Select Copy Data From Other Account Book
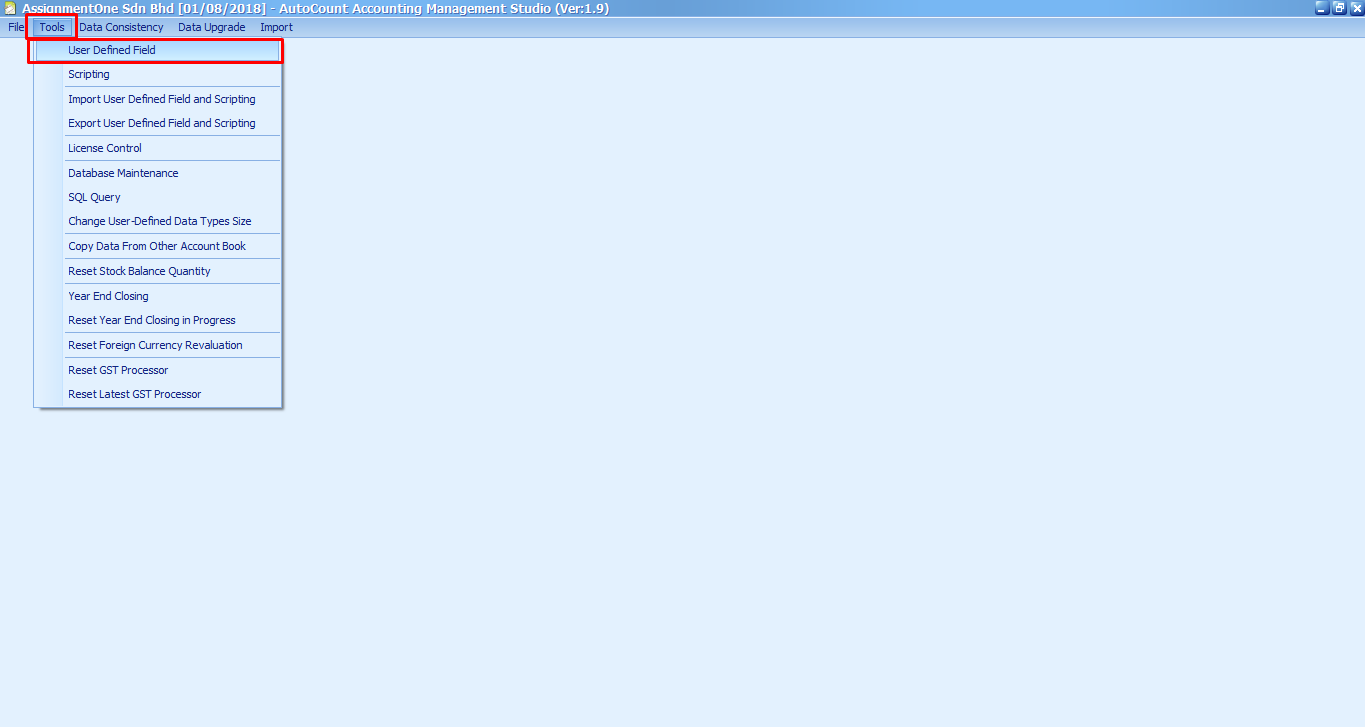This screenshot has width=1365, height=727. (158, 246)
